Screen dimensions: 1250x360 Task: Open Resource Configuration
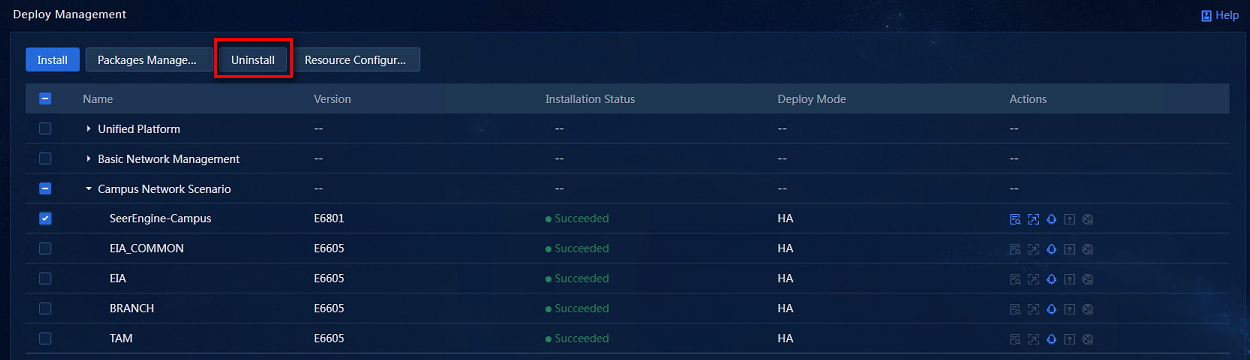(x=355, y=60)
